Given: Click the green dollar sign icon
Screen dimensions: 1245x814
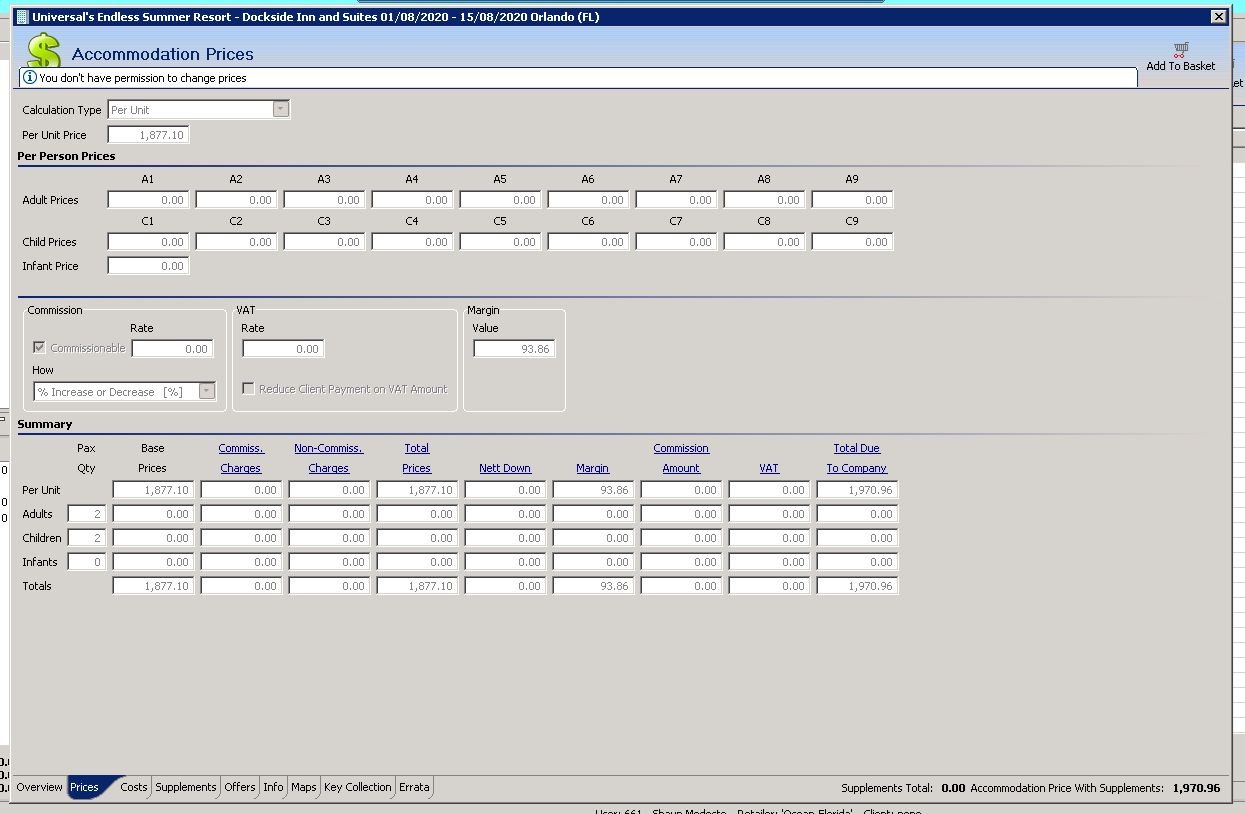Looking at the screenshot, I should tap(43, 52).
